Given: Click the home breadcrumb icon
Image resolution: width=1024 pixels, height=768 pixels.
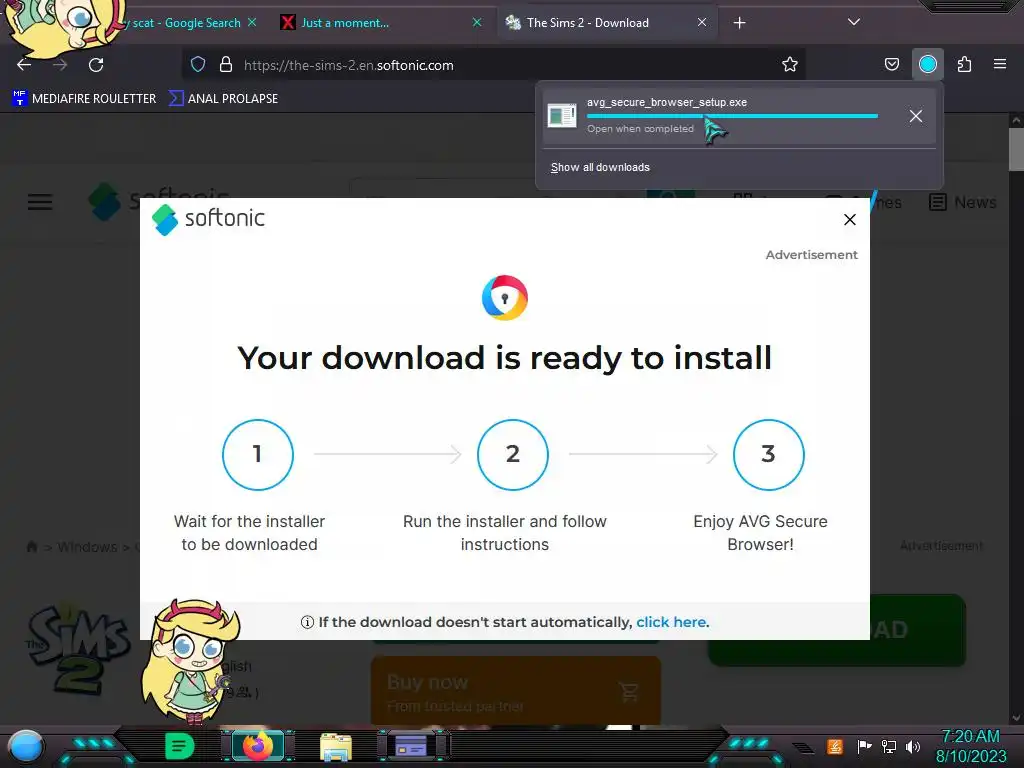Looking at the screenshot, I should [31, 547].
